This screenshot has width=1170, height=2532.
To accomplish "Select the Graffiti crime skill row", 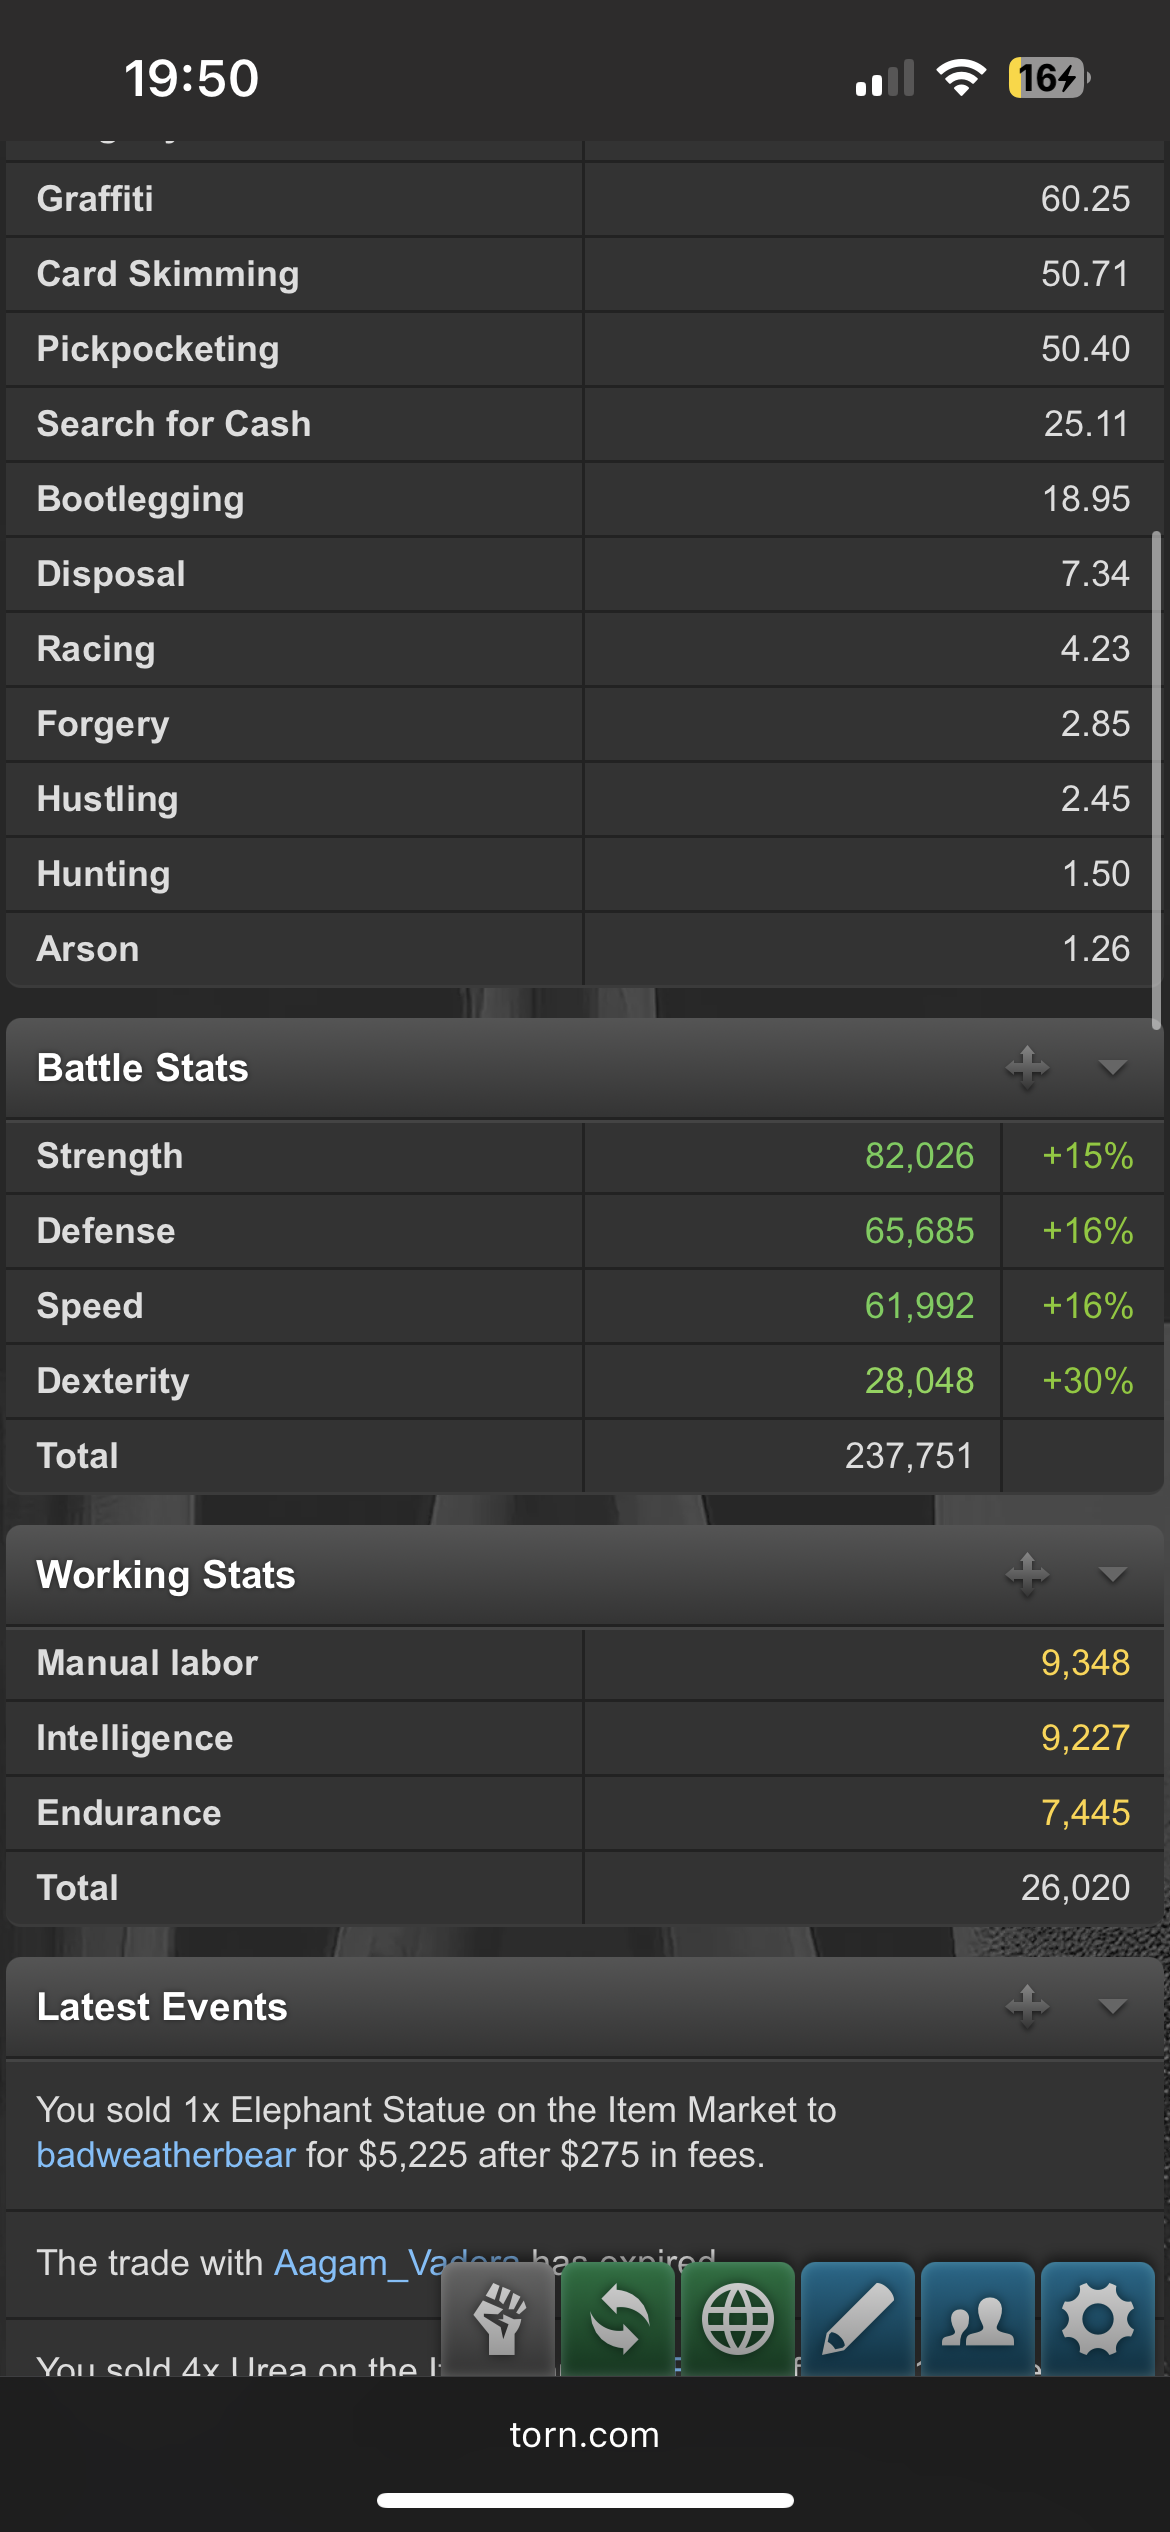I will (585, 199).
